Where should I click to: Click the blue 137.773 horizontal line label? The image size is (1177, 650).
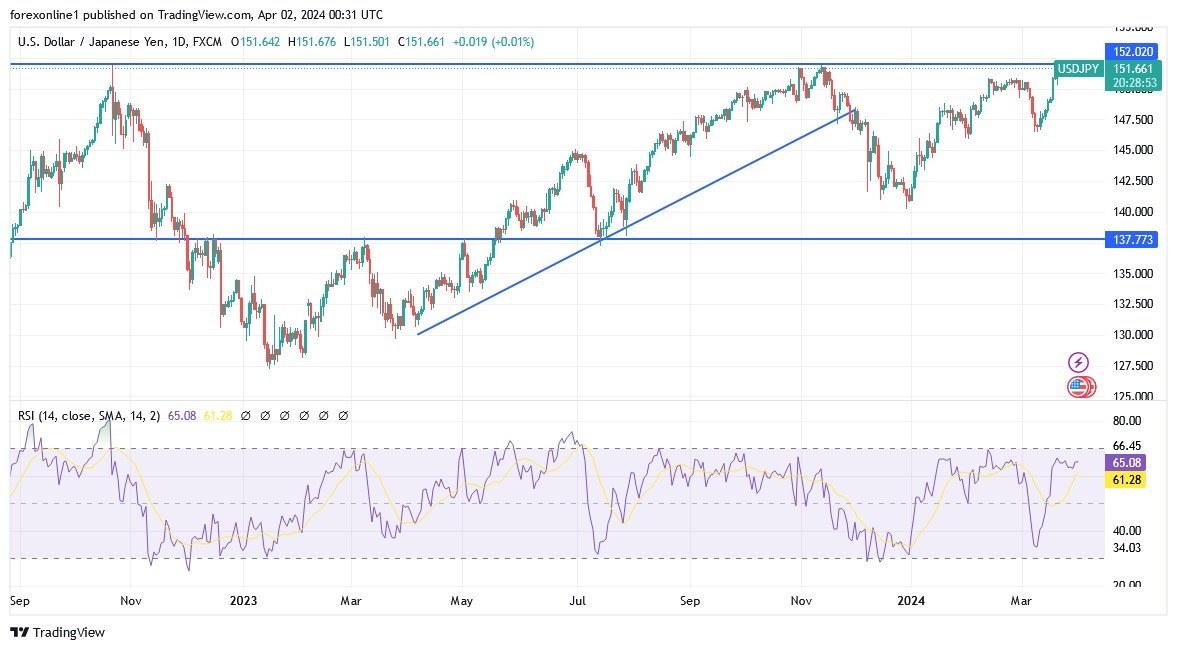pyautogui.click(x=1133, y=239)
